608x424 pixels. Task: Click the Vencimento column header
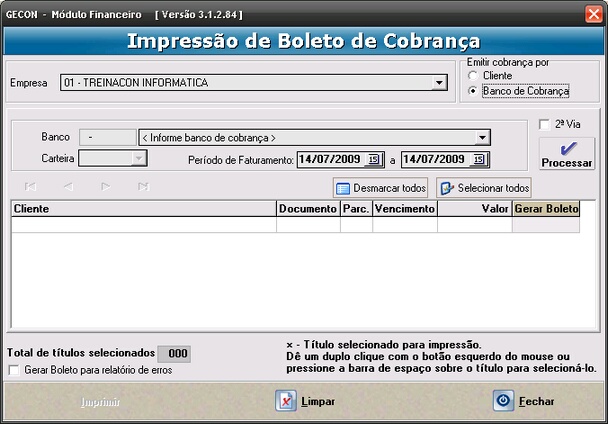click(405, 209)
